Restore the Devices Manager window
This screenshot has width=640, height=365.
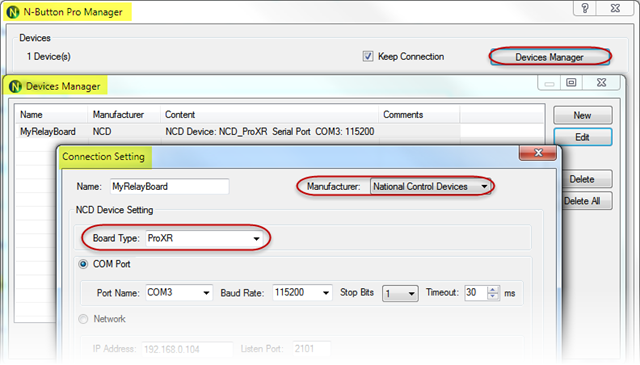[x=571, y=82]
